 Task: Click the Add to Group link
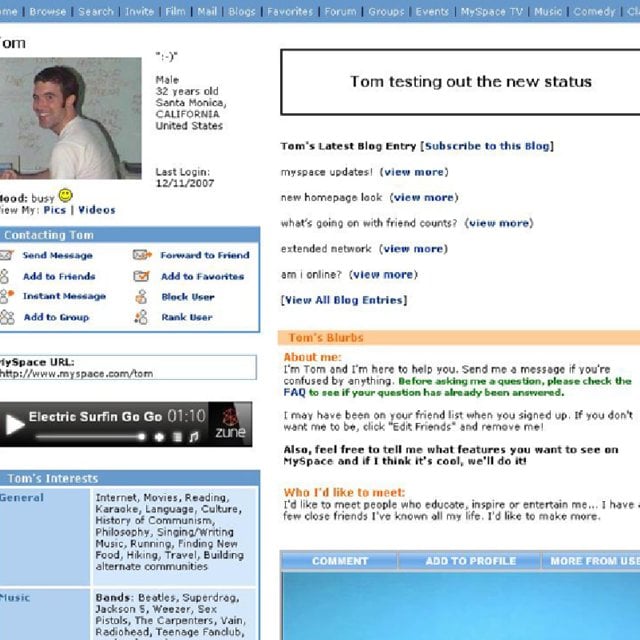point(56,317)
